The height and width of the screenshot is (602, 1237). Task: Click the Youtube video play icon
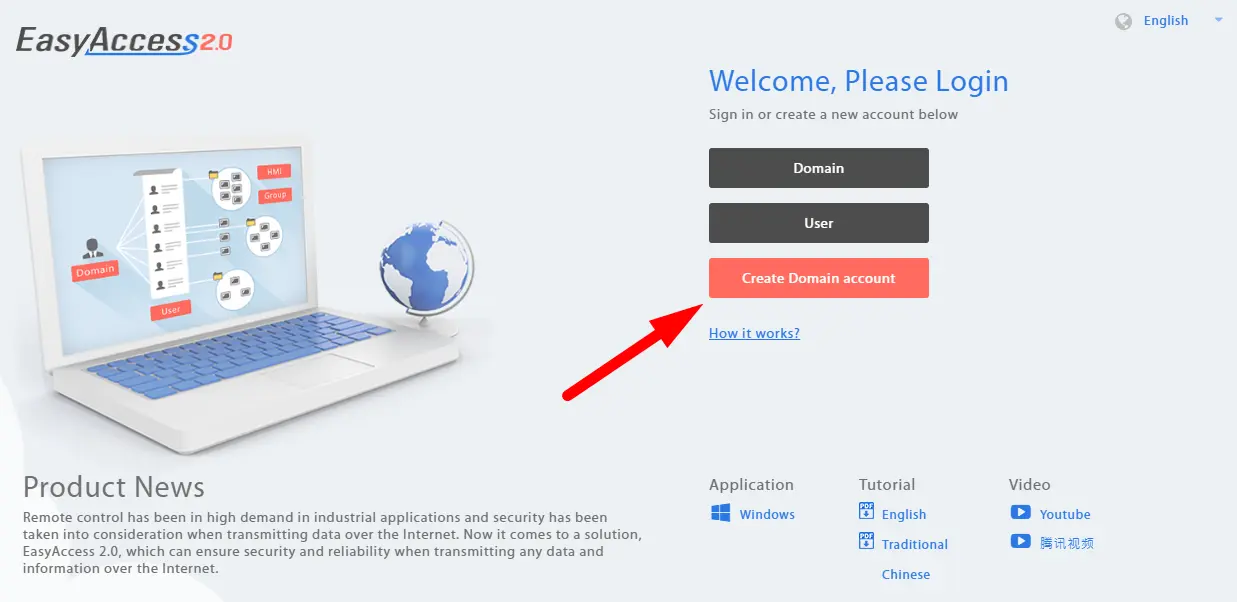1020,512
